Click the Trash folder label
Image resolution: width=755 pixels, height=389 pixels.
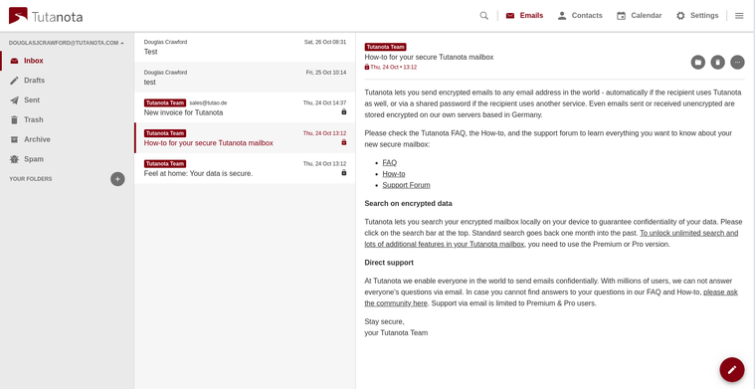coord(34,120)
